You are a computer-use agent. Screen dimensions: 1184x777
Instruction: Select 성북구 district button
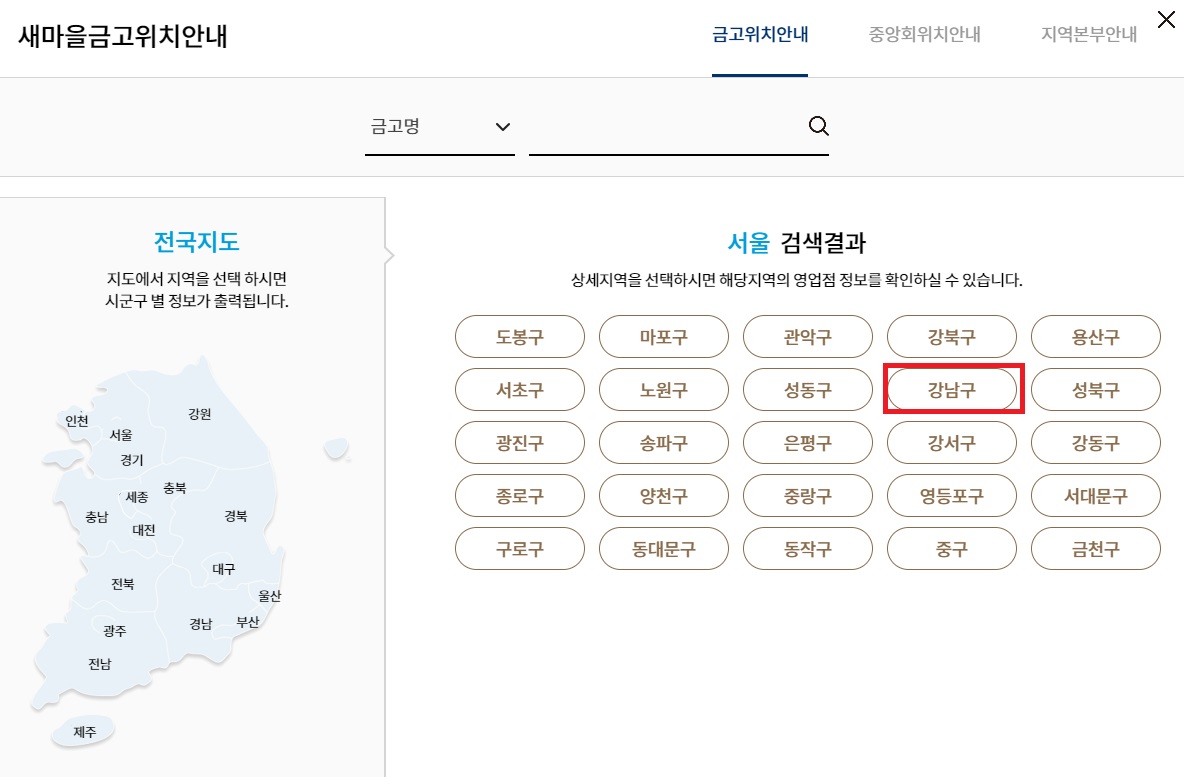pos(1096,390)
